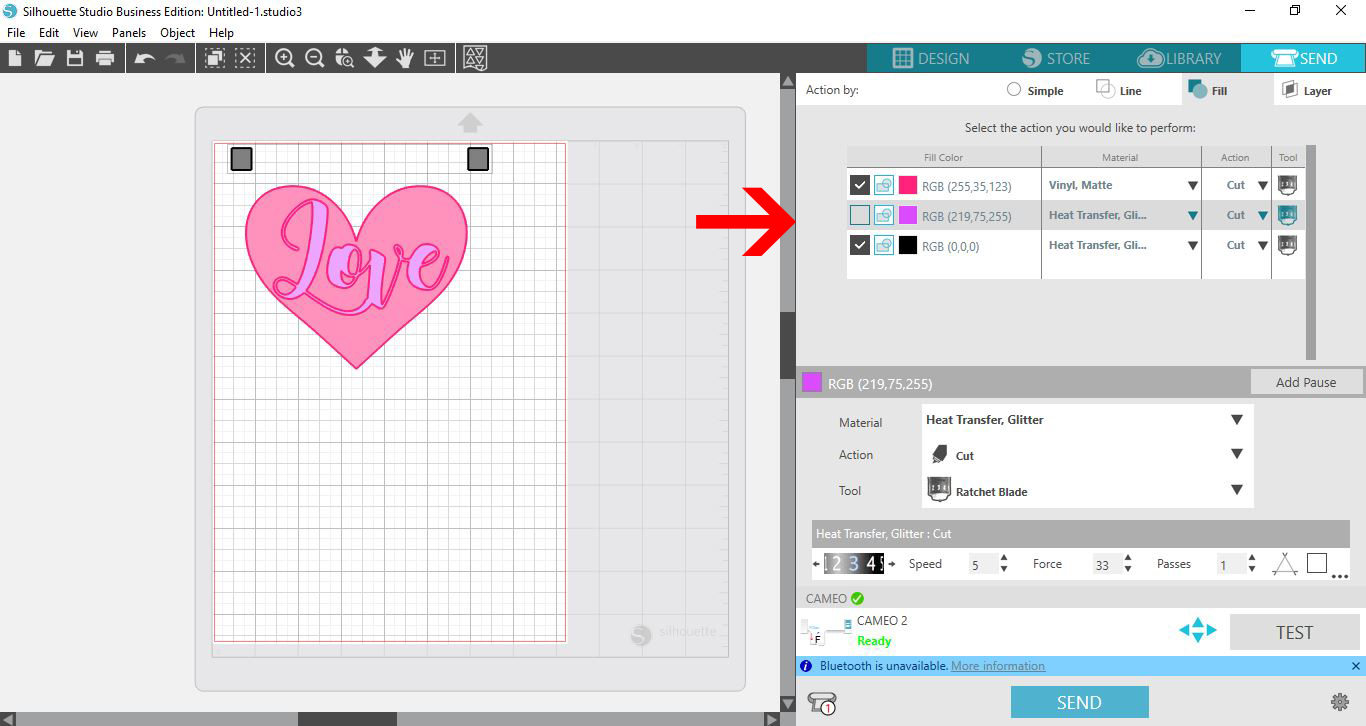Click the Force value field
Image resolution: width=1366 pixels, height=726 pixels.
coord(1105,565)
